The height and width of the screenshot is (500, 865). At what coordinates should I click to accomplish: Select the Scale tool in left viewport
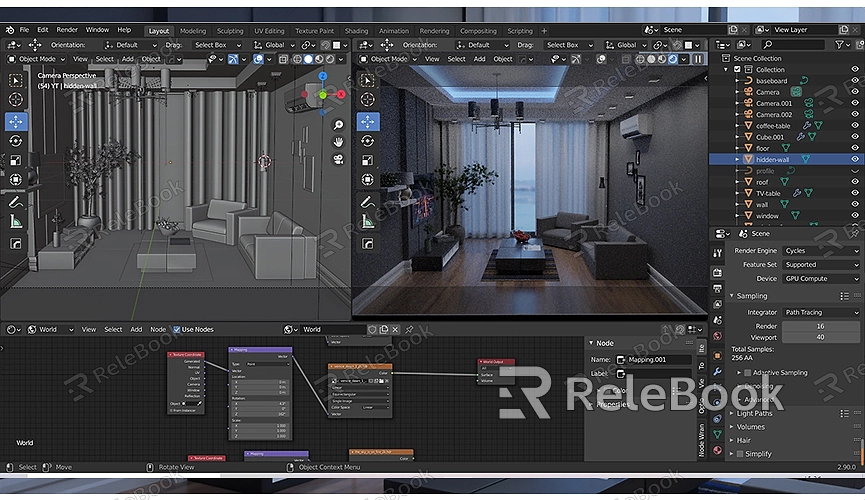coord(15,161)
